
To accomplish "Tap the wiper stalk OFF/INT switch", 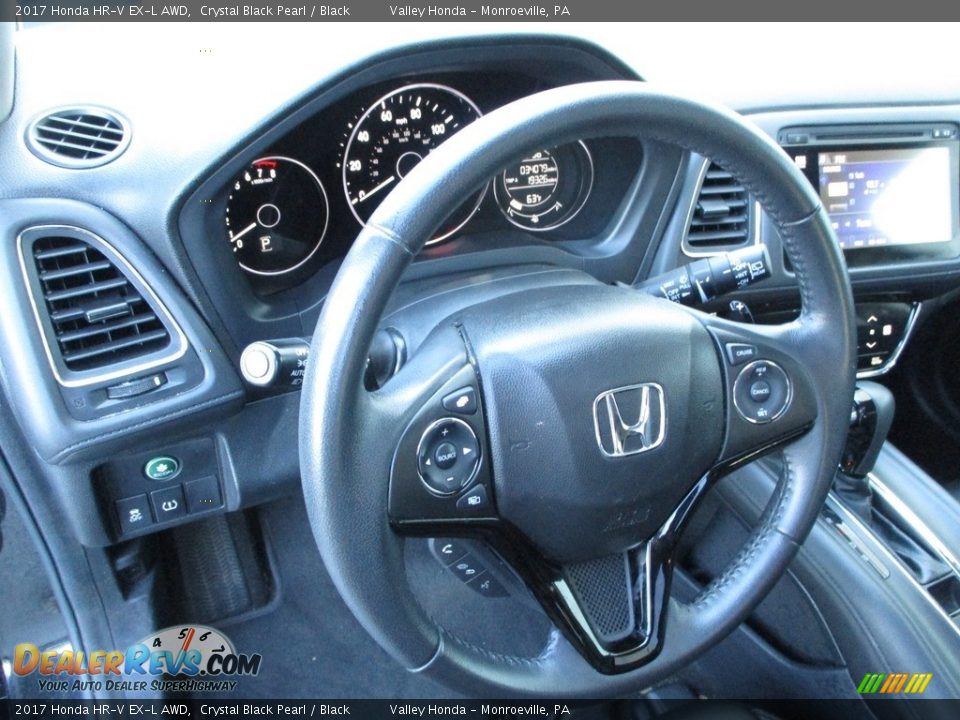I will click(x=743, y=270).
